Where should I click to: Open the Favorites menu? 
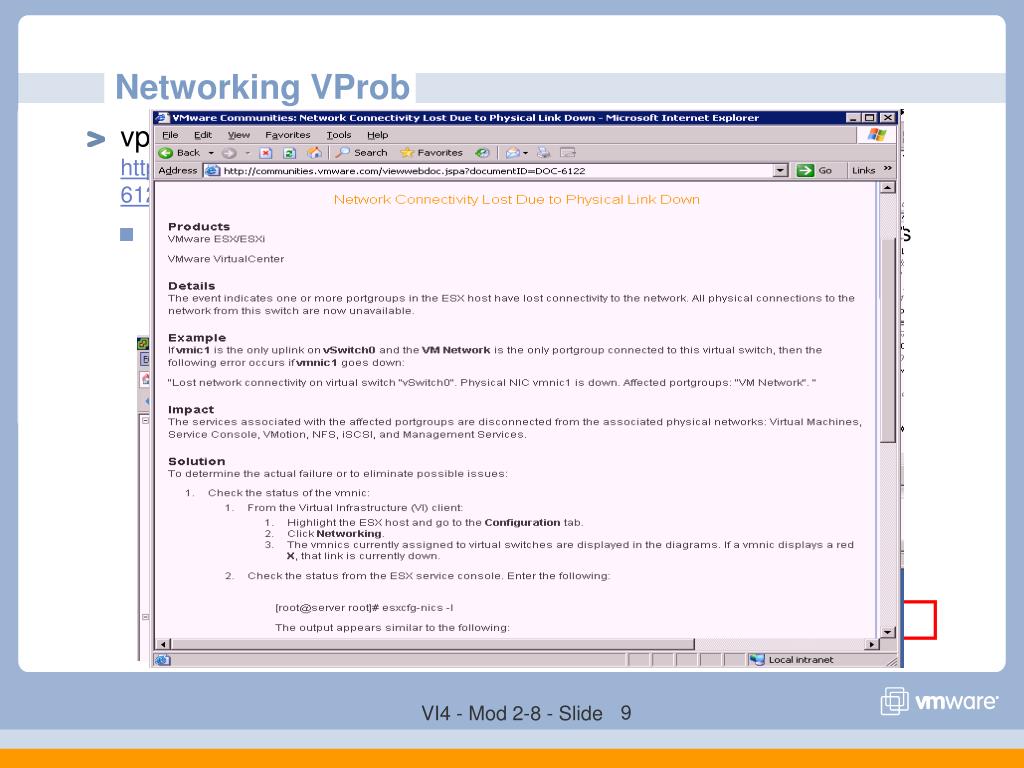tap(287, 135)
